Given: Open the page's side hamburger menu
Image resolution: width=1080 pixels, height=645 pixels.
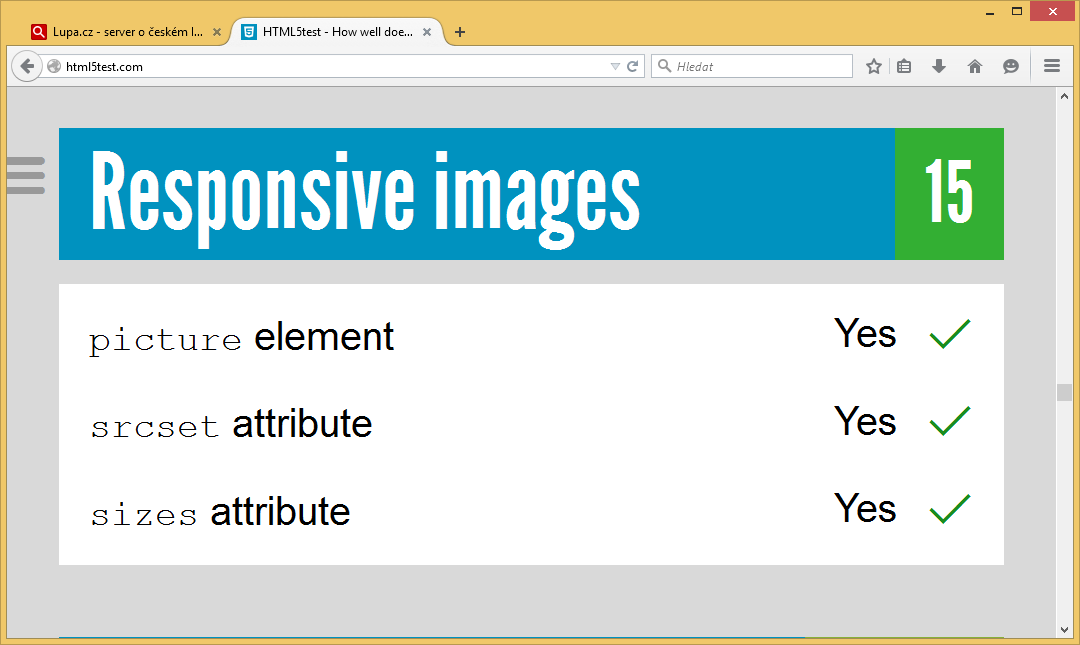Looking at the screenshot, I should tap(26, 175).
